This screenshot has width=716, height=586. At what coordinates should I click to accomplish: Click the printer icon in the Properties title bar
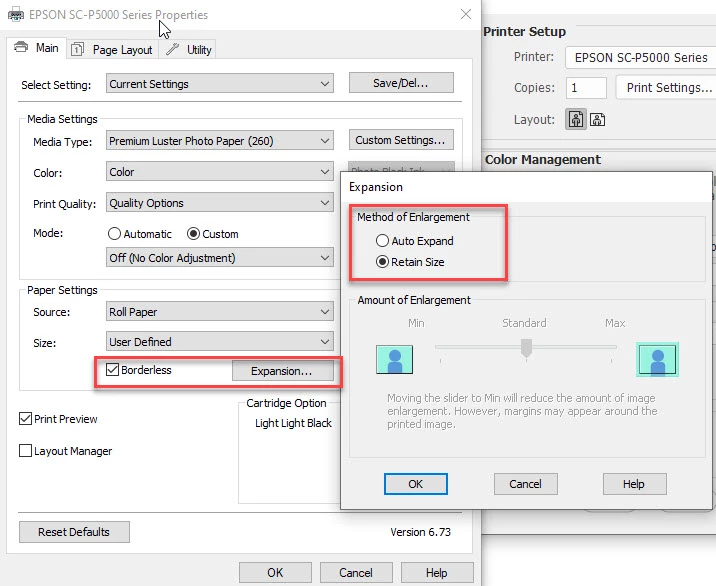click(x=16, y=15)
